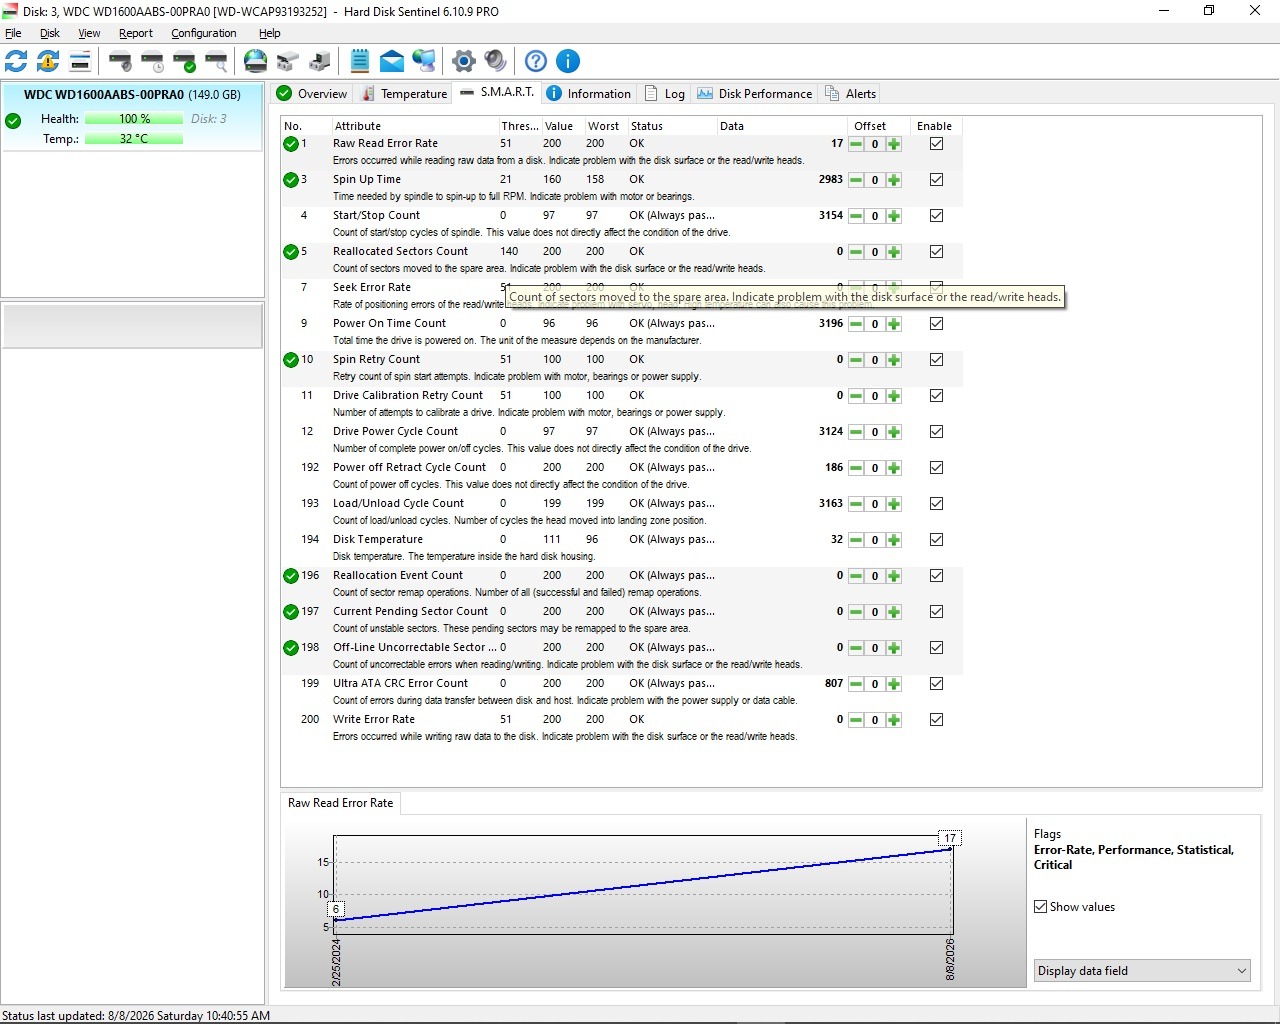The image size is (1280, 1024).
Task: Open the View menu
Action: pos(89,33)
